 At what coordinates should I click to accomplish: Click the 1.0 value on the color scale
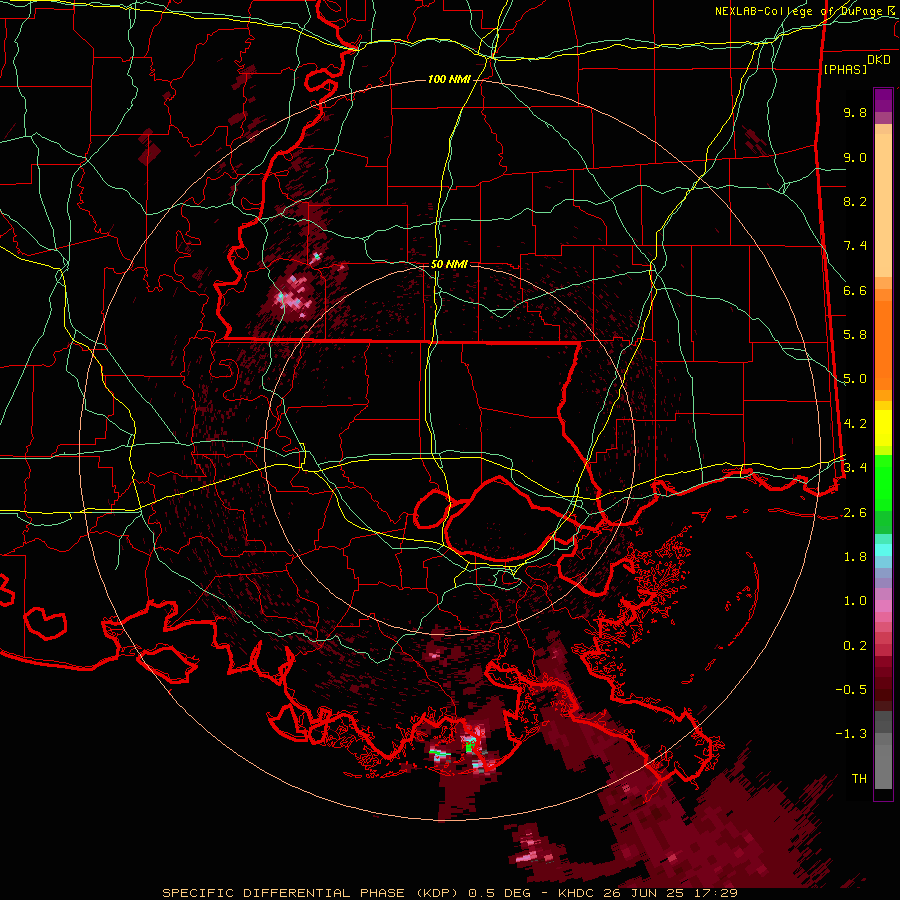pos(855,601)
